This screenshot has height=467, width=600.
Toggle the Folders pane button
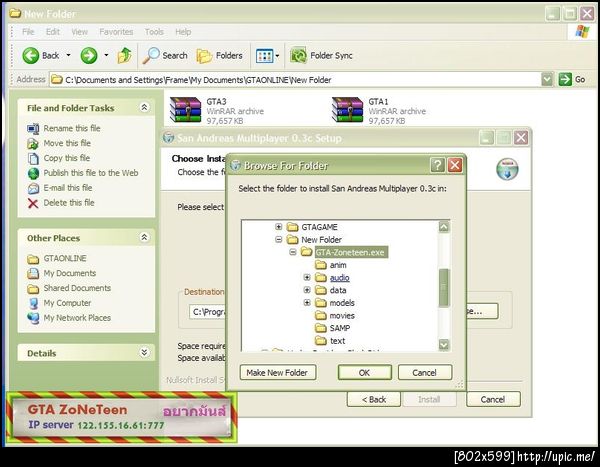[220, 56]
